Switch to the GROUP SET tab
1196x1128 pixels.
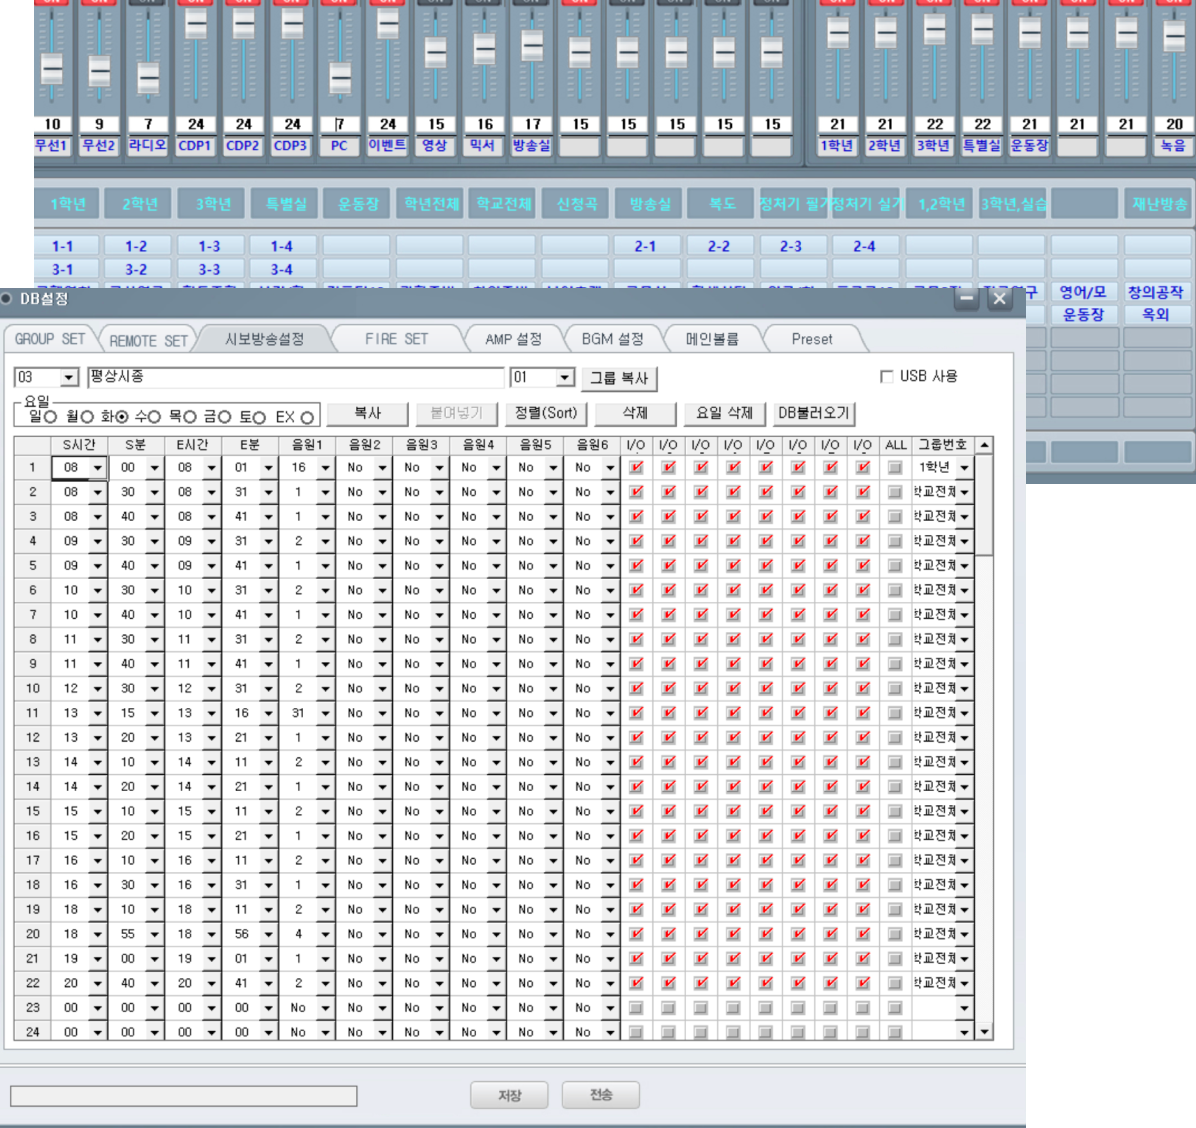50,339
